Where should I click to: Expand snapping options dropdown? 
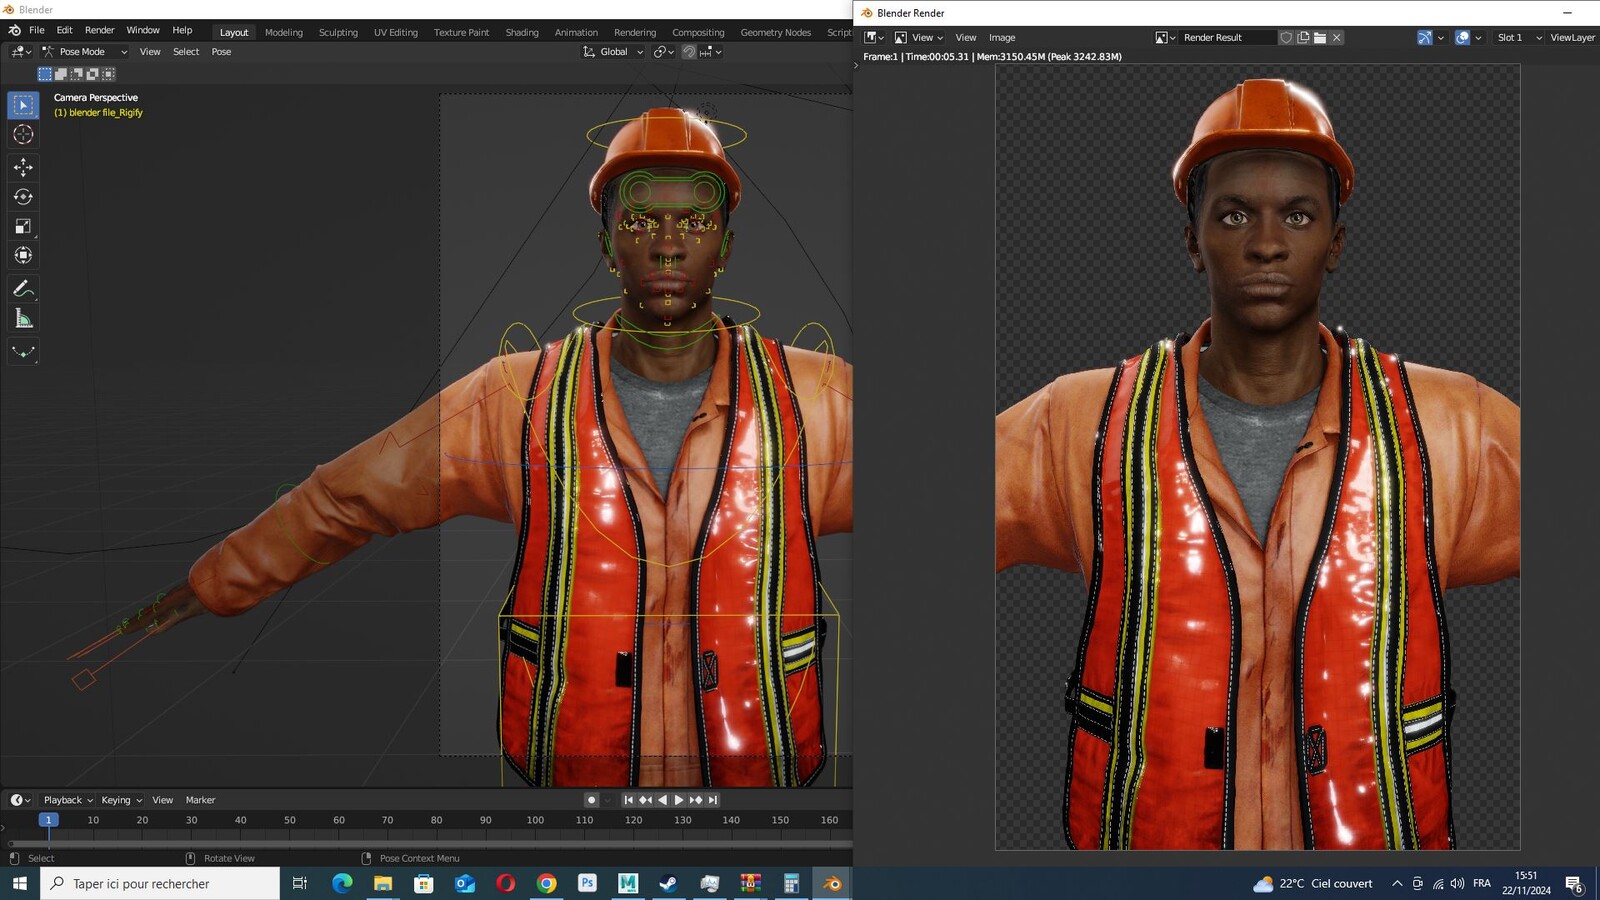coord(711,52)
